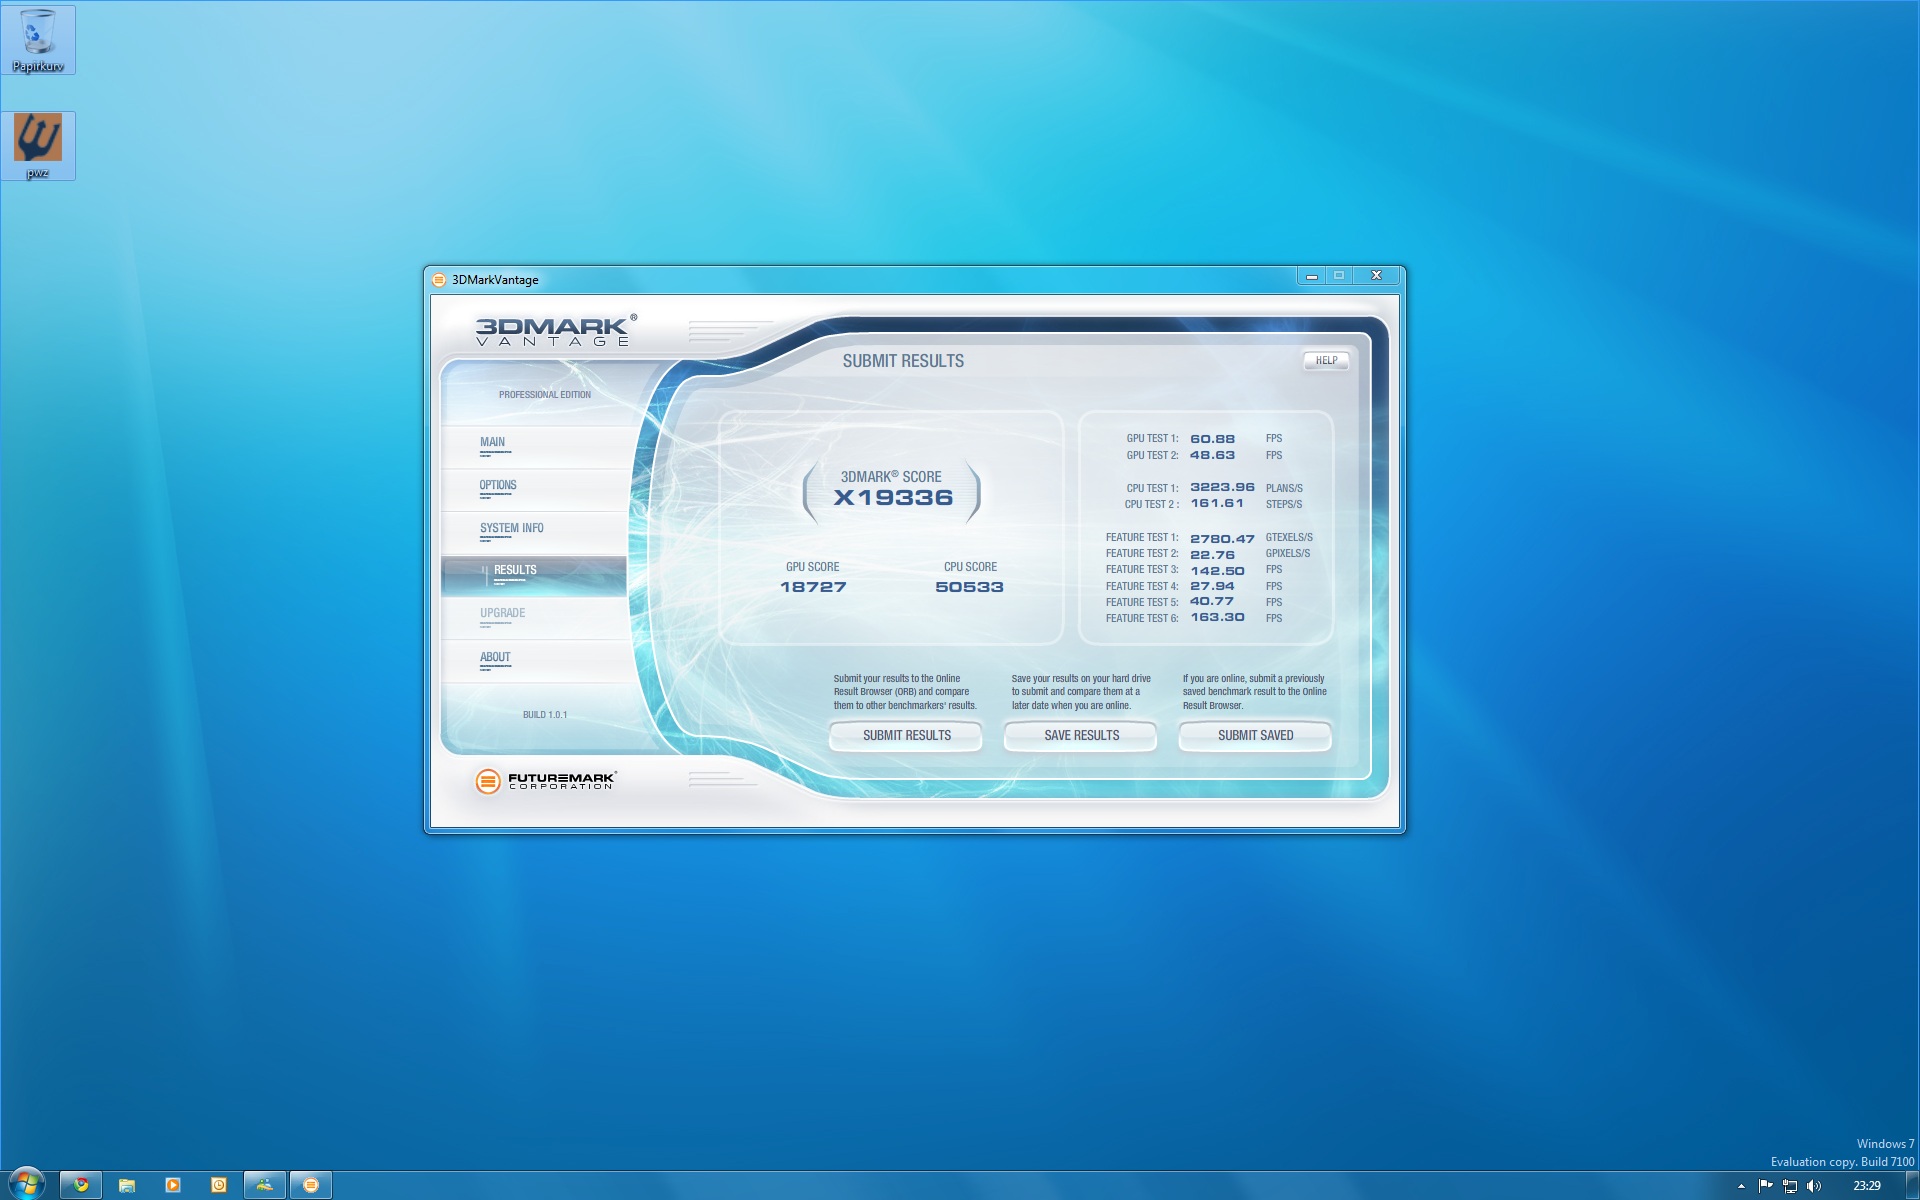Select the pwz desktop shortcut icon
This screenshot has height=1200, width=1920.
click(38, 146)
